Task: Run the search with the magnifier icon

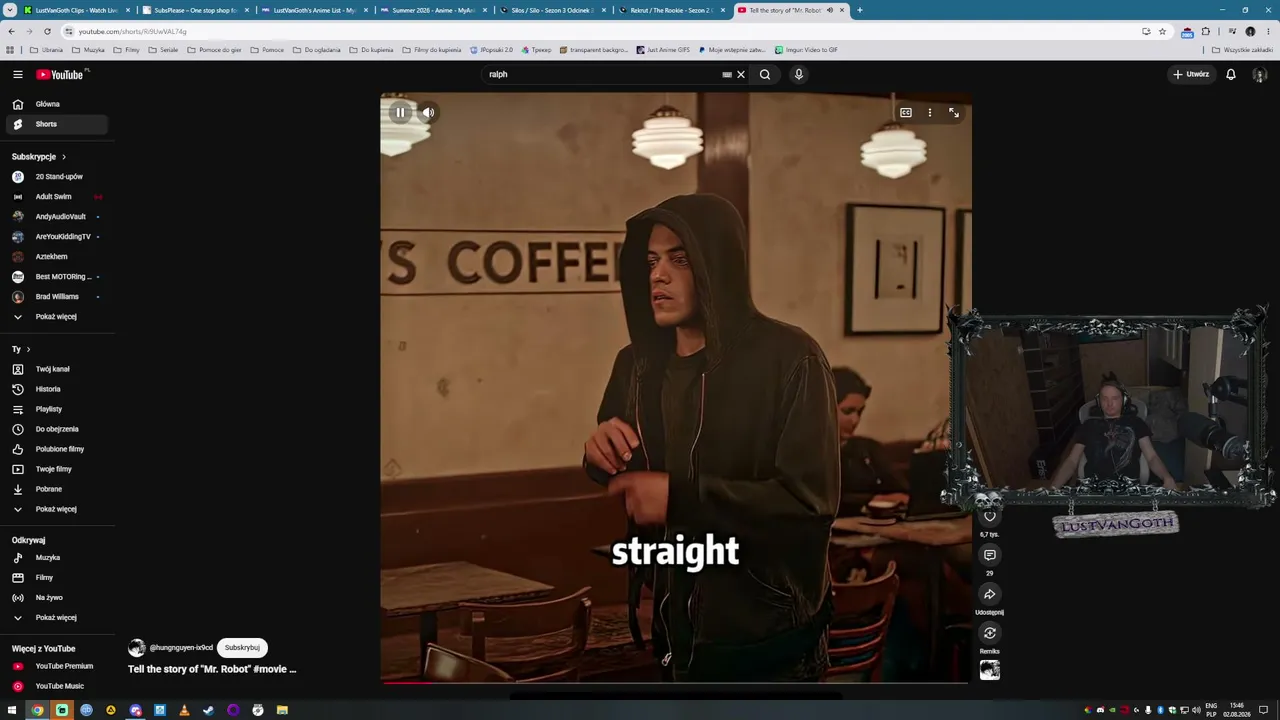Action: pos(765,74)
